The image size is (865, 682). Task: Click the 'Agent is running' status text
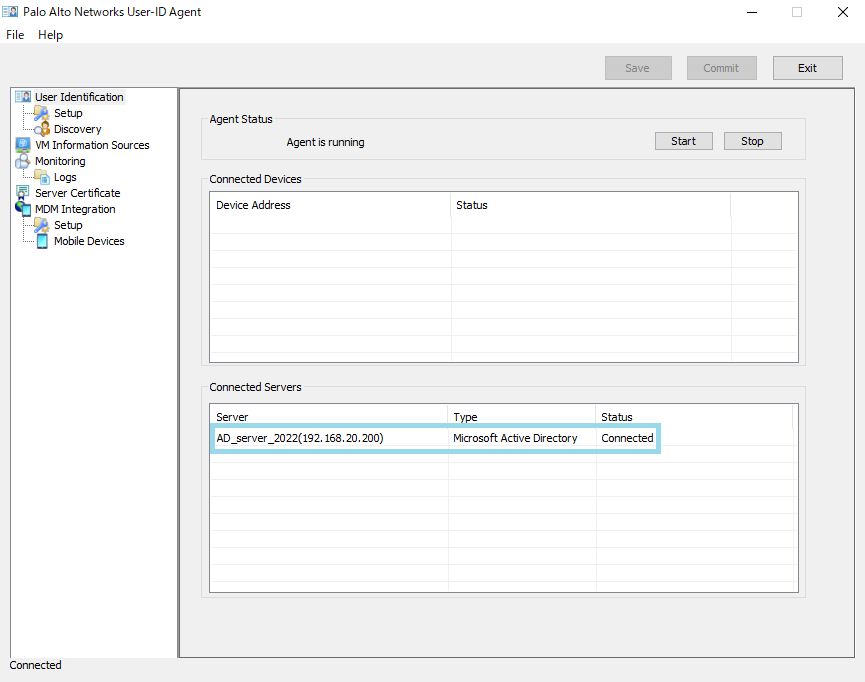pos(325,142)
